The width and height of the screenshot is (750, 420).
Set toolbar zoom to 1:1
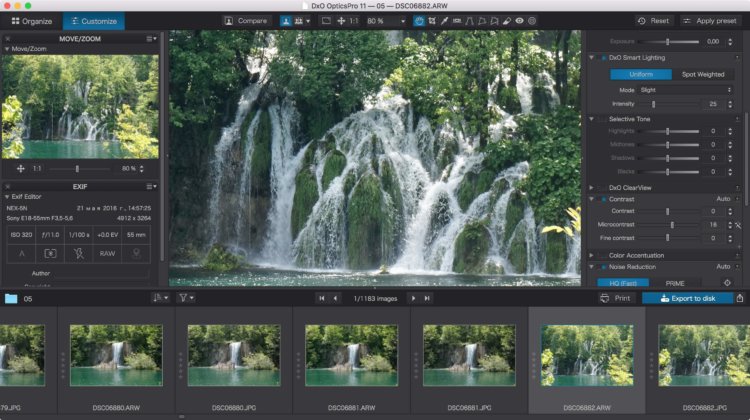[353, 21]
